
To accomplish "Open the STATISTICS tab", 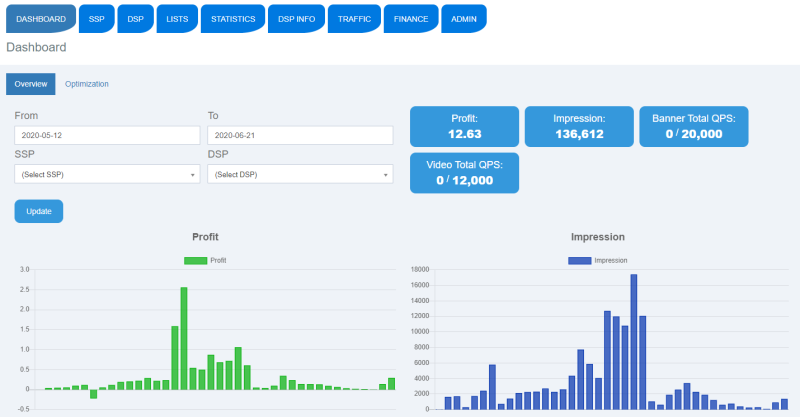I will pyautogui.click(x=233, y=19).
